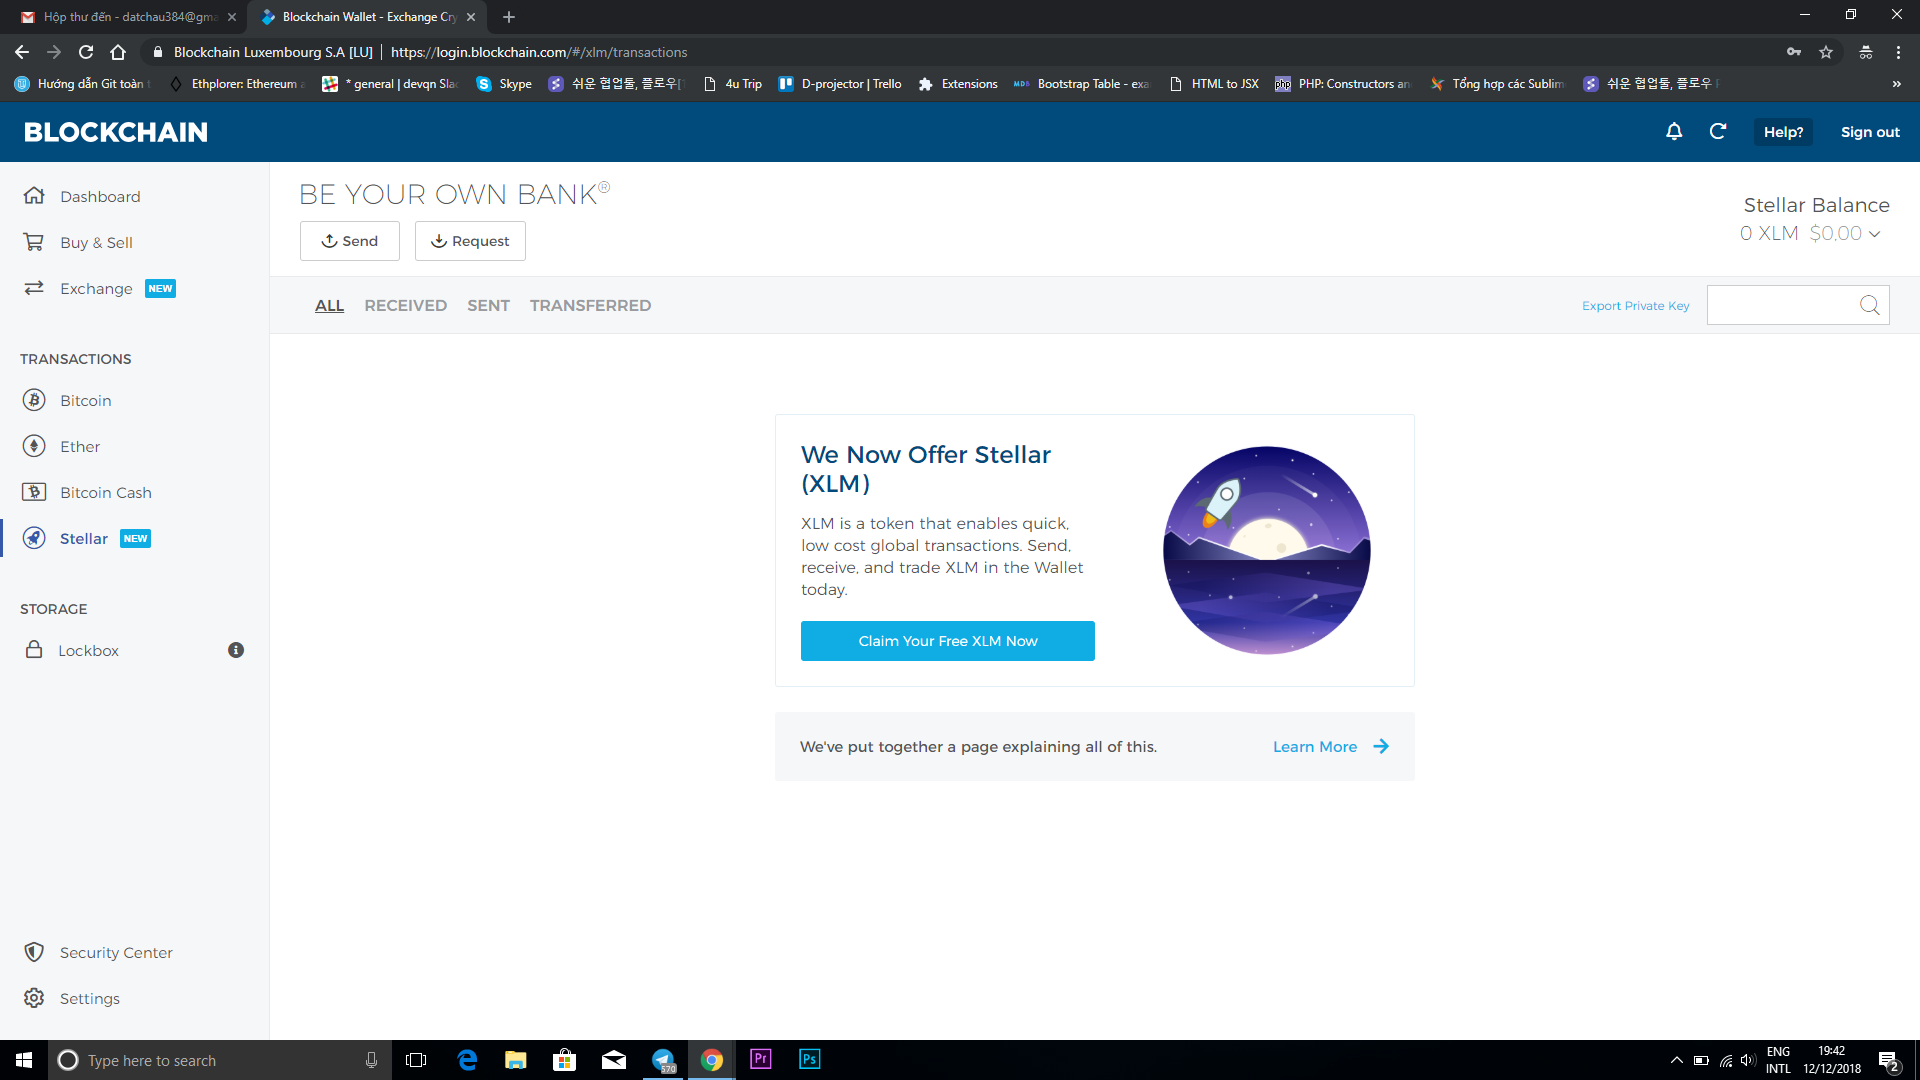Click Claim Your Free XLM Now
Screen dimensions: 1920x1080
point(947,641)
